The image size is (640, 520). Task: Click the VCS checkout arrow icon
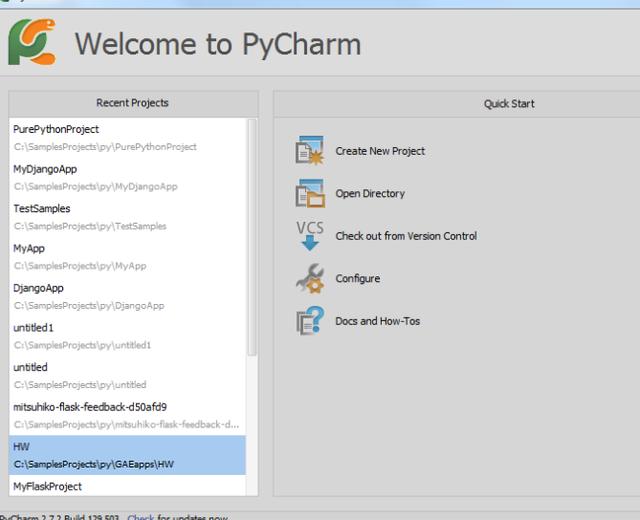coord(310,236)
